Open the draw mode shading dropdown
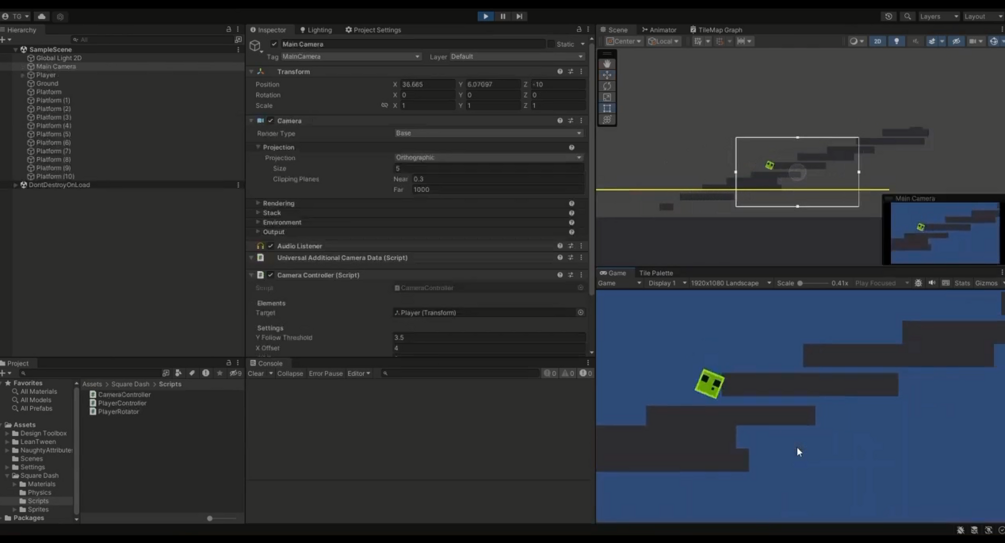The width and height of the screenshot is (1005, 543). 856,41
